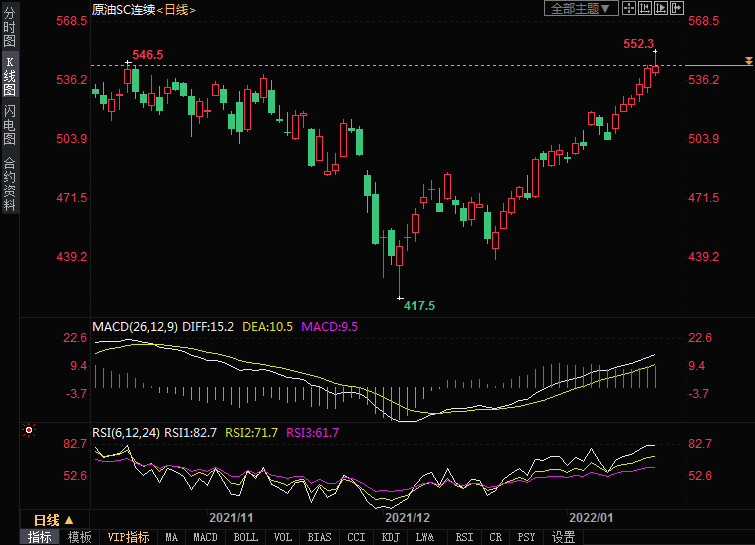This screenshot has height=545, width=755.
Task: Switch to the 闪电图 side tab
Action: tap(9, 125)
